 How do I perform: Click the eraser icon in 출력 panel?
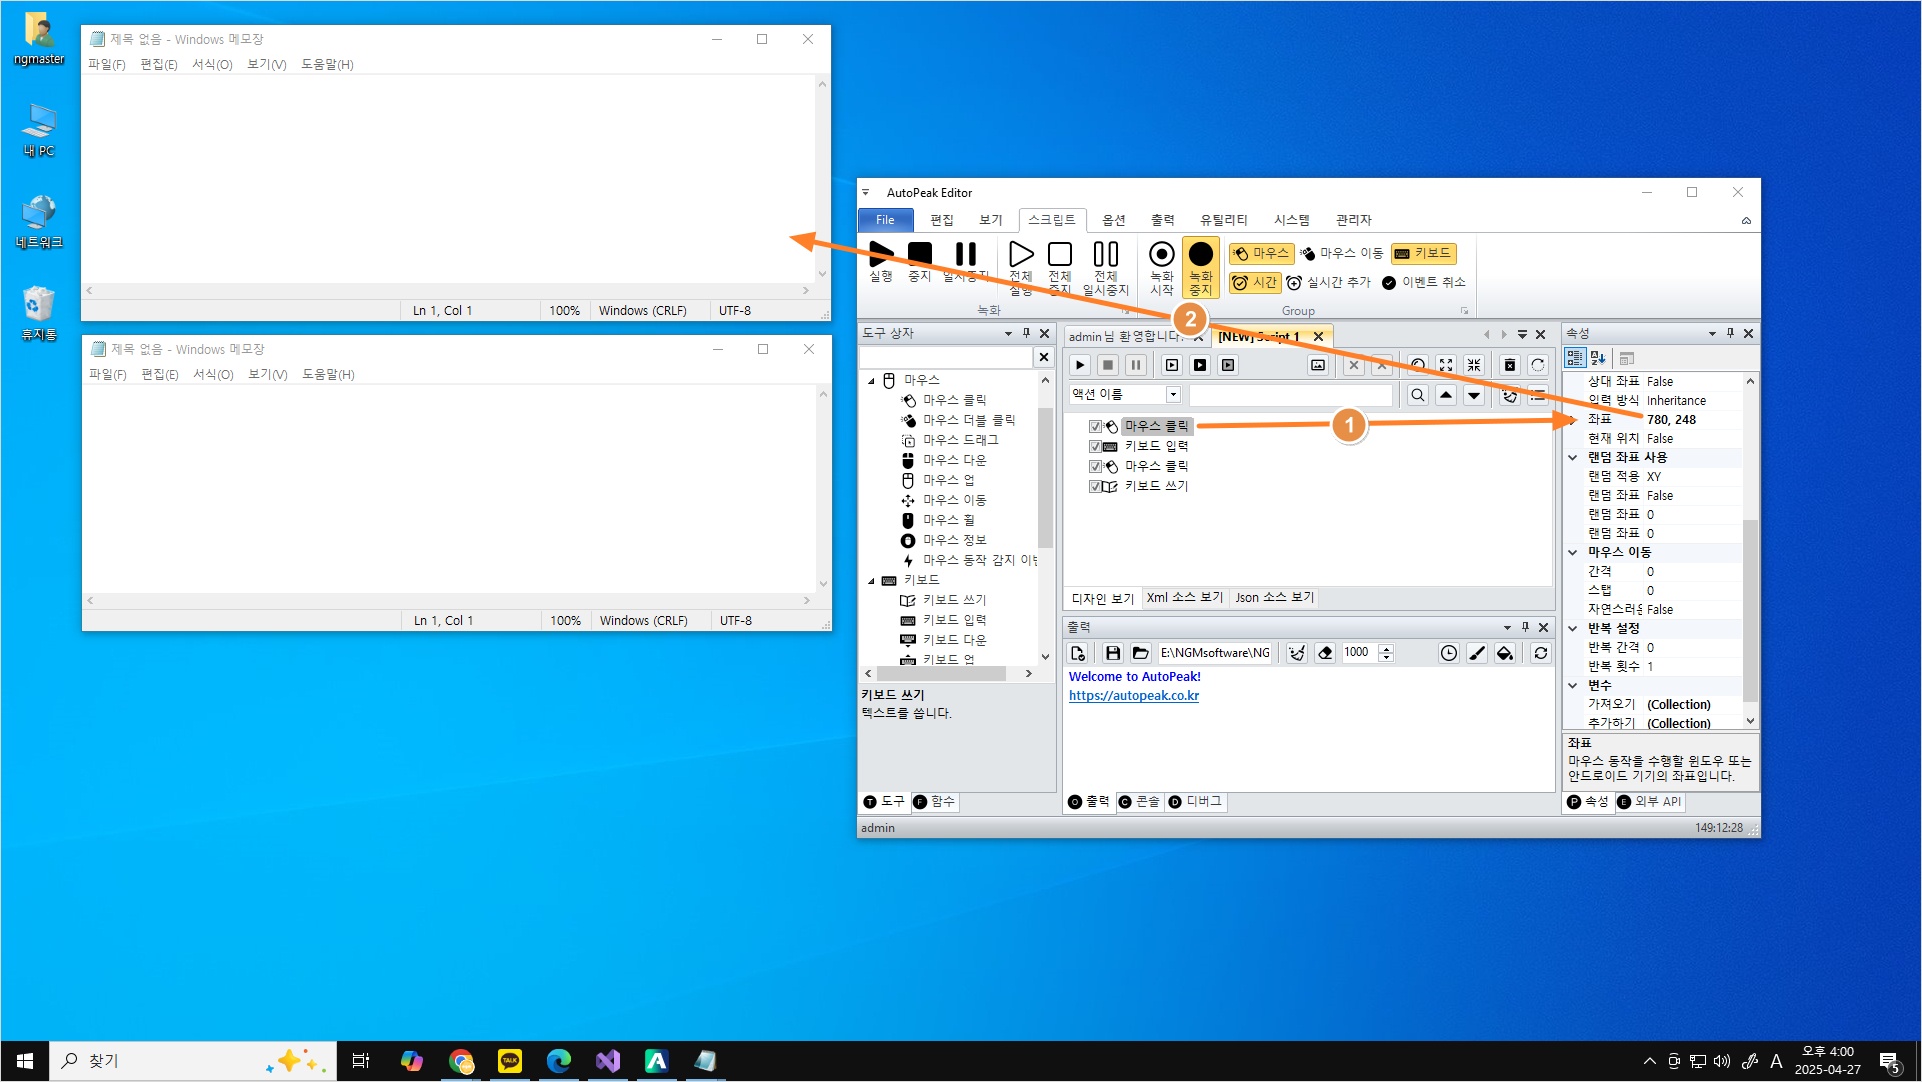[x=1325, y=653]
